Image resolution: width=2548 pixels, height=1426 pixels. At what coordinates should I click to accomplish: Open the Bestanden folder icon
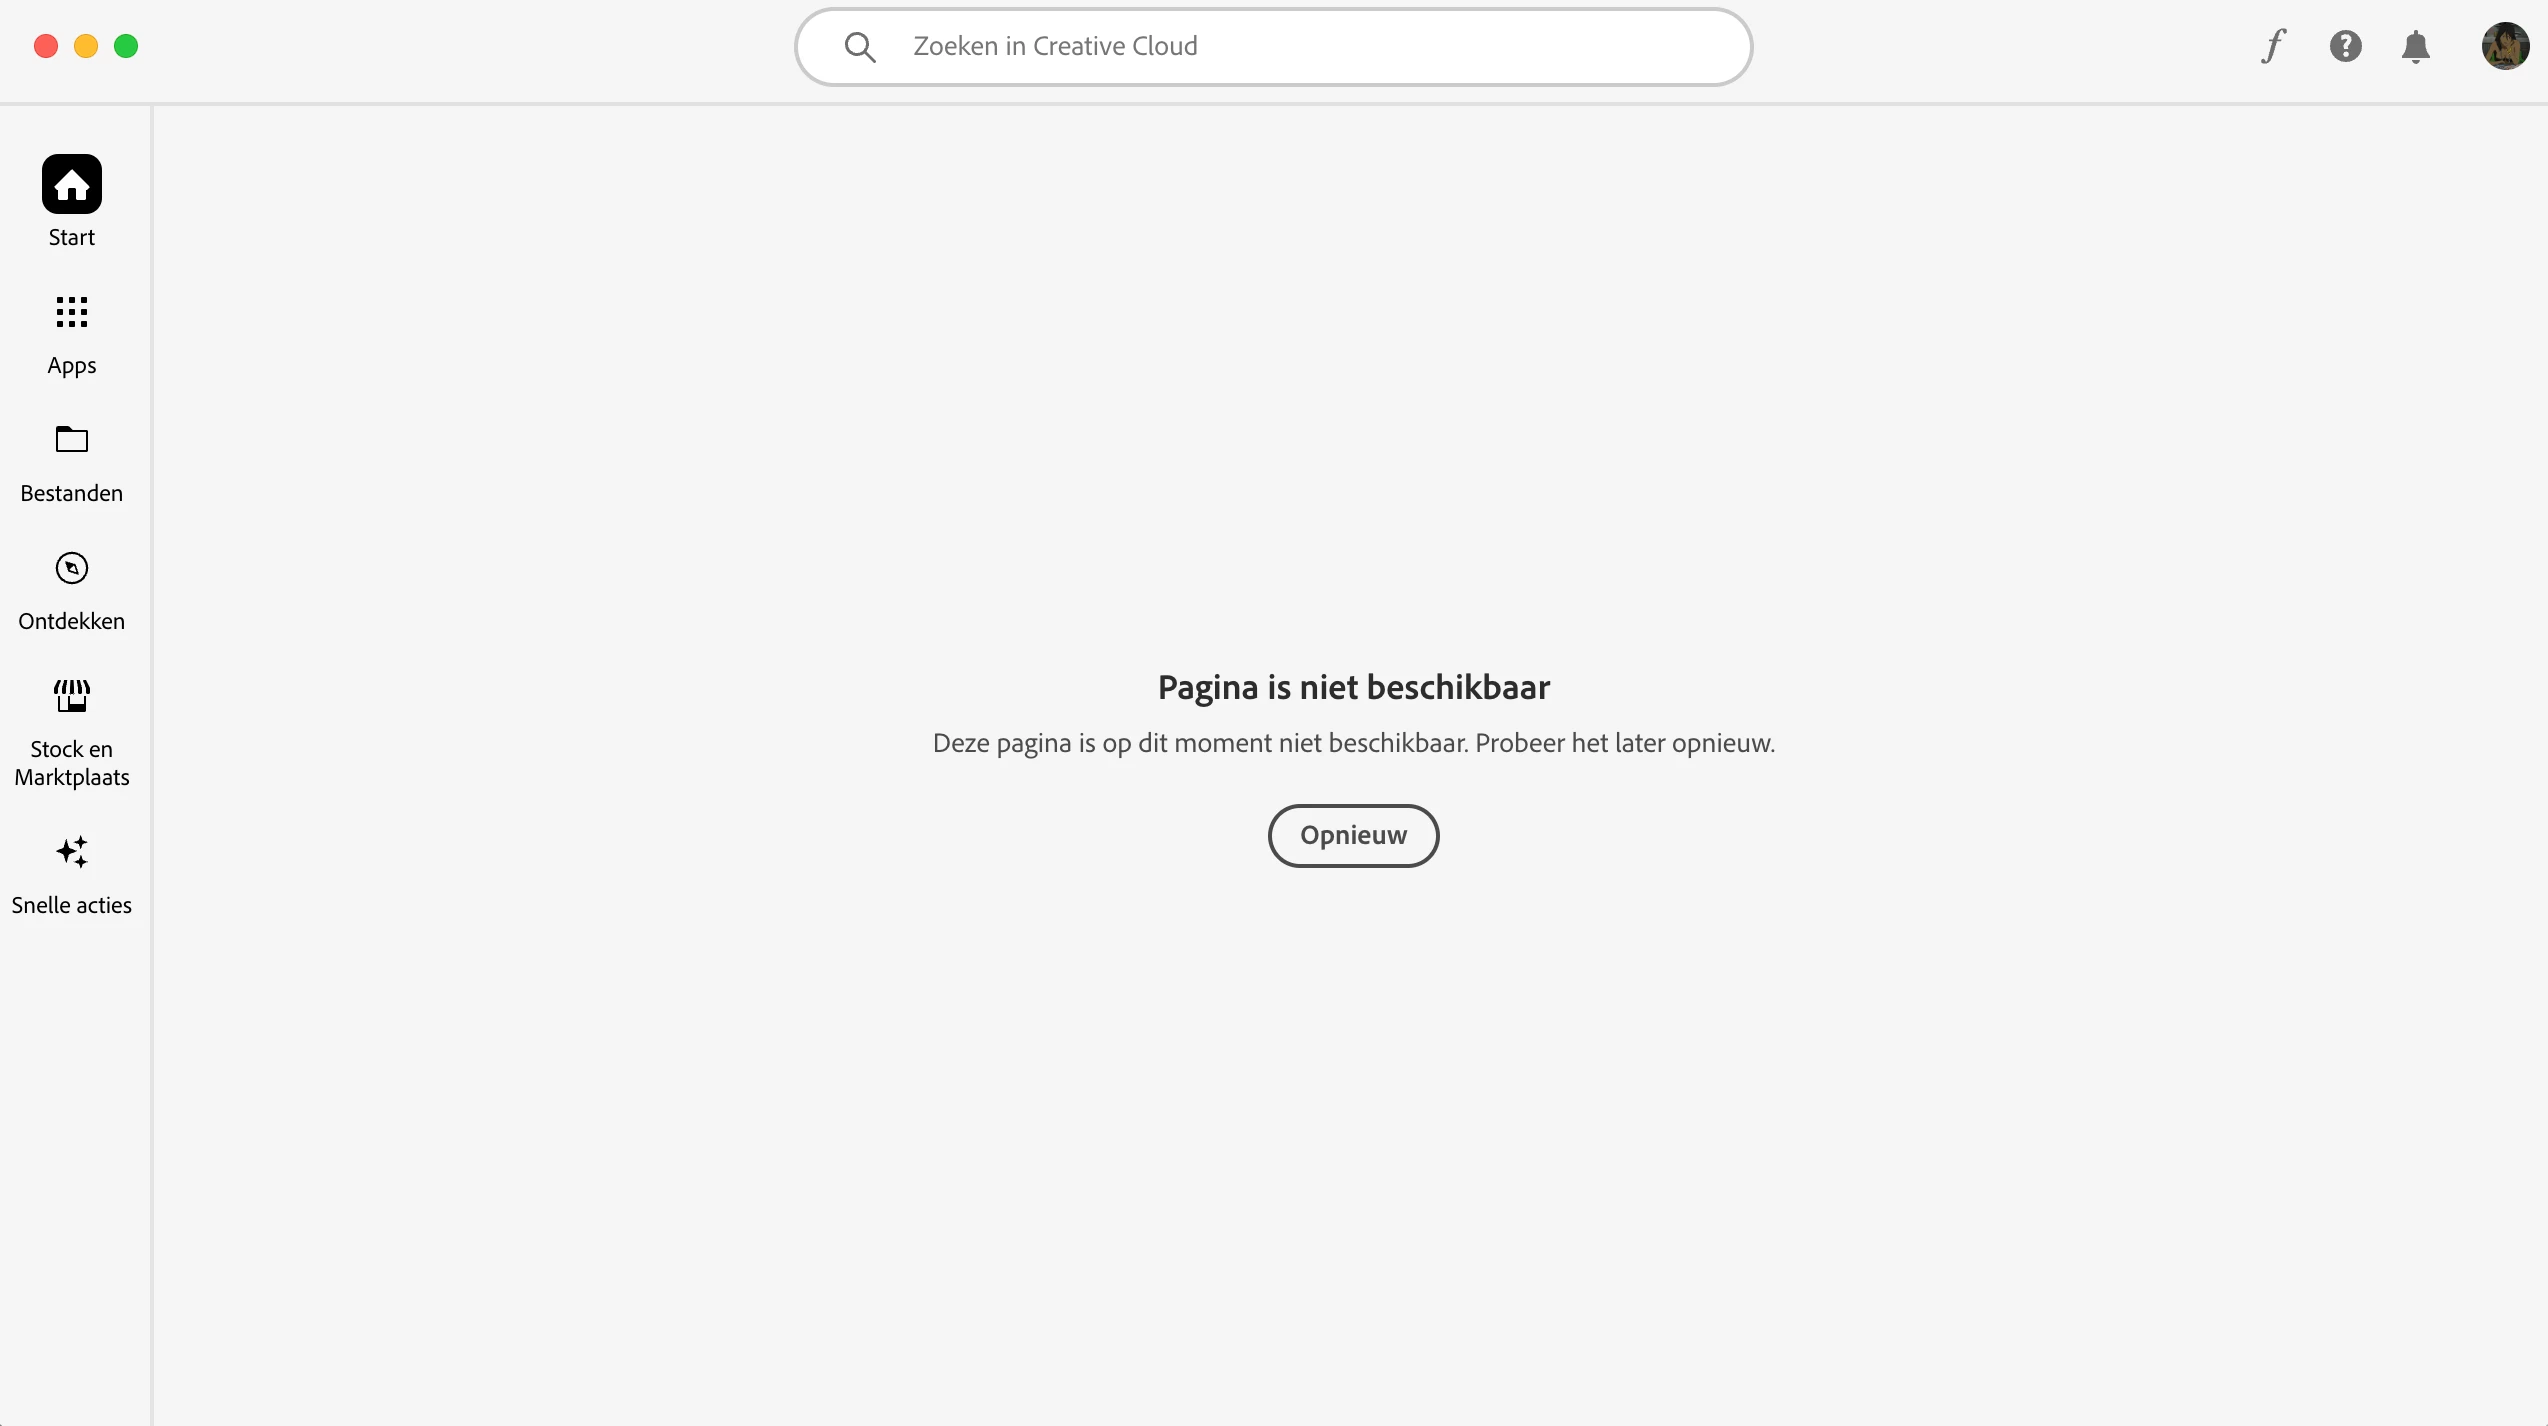72,439
